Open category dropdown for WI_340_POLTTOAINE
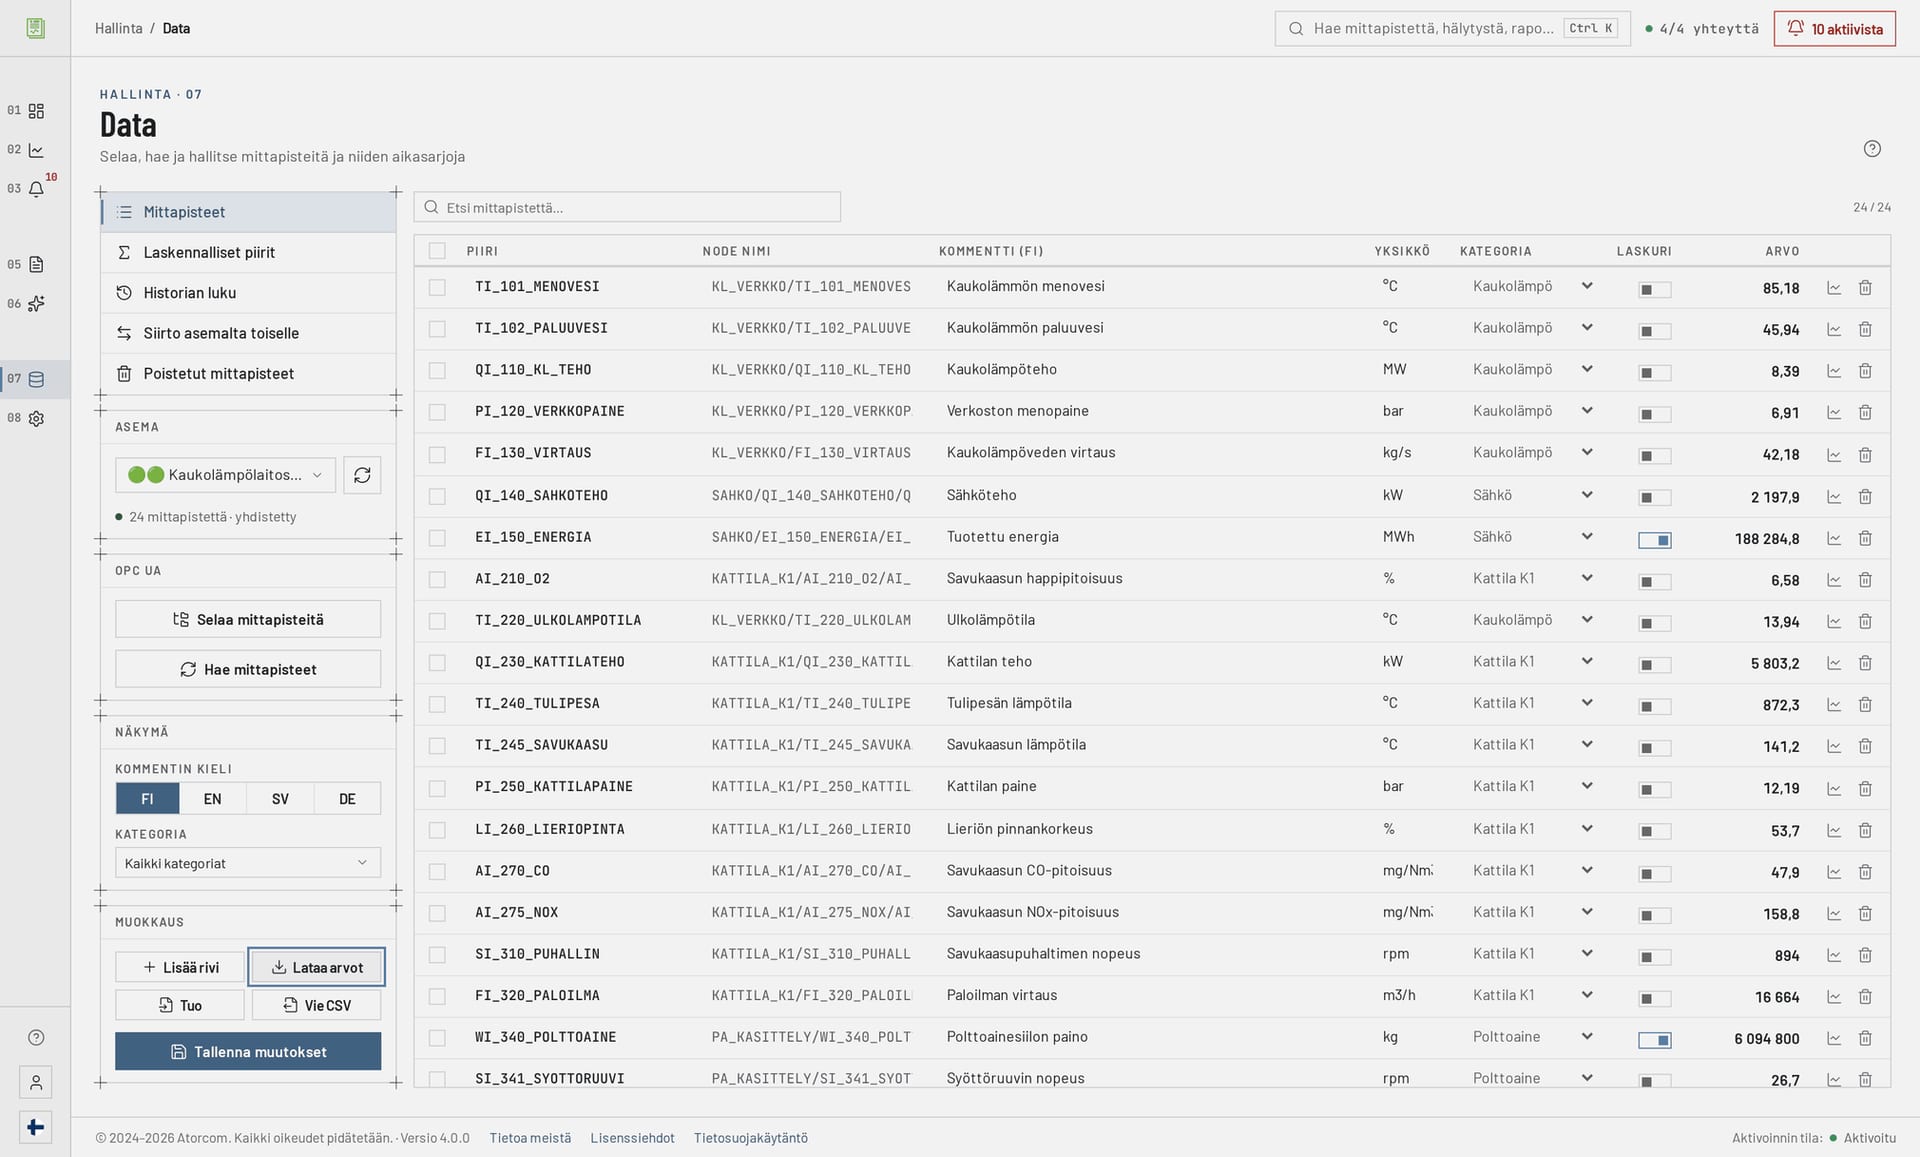This screenshot has height=1157, width=1920. click(x=1532, y=1037)
